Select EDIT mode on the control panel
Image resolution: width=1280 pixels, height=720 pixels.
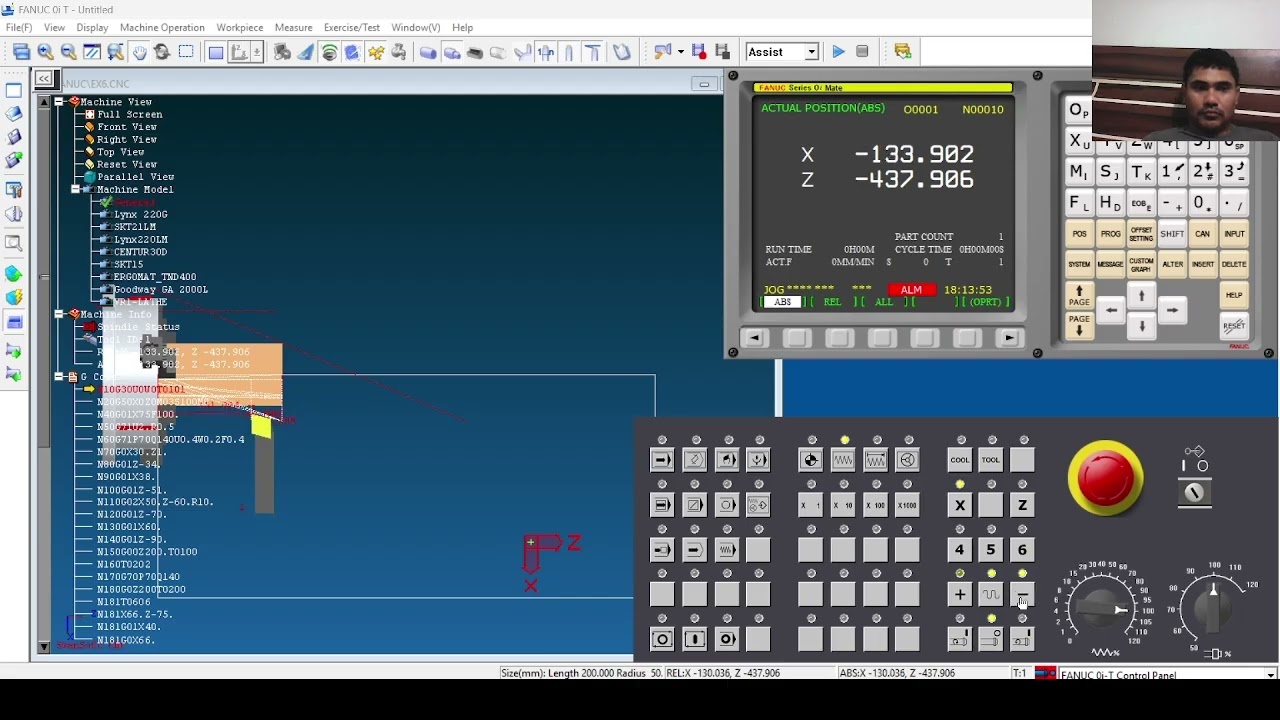pyautogui.click(x=694, y=460)
